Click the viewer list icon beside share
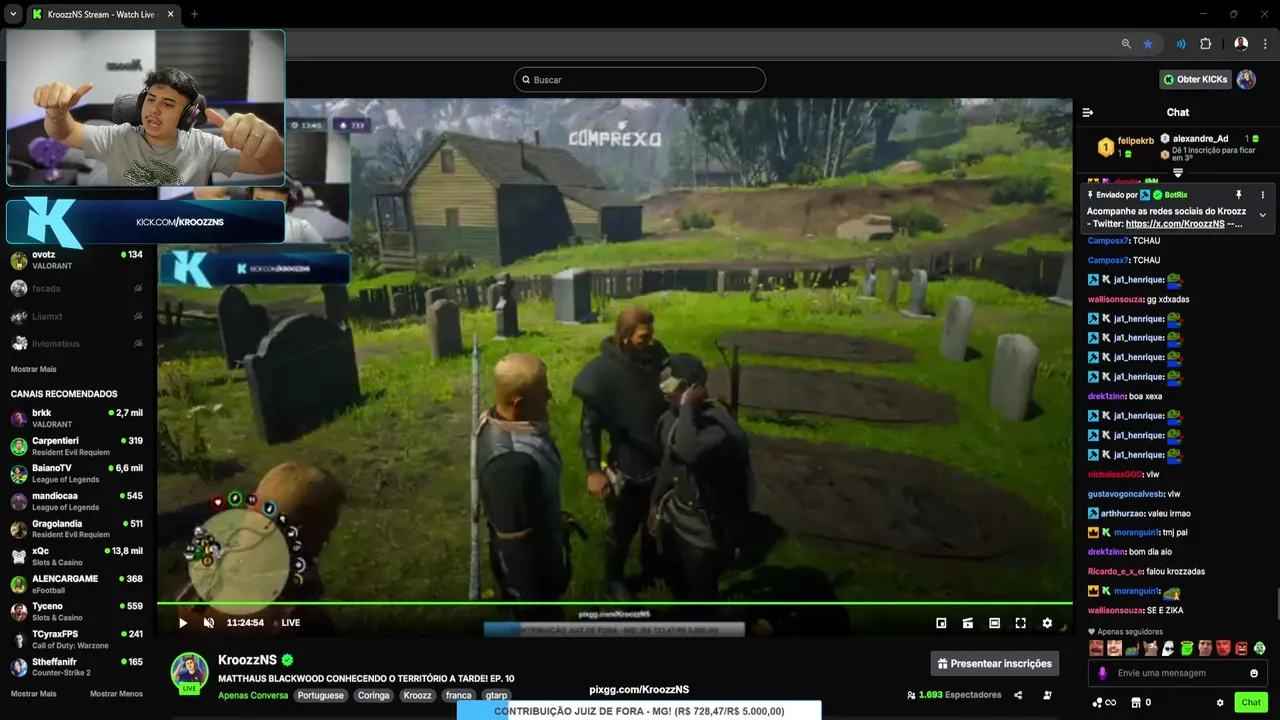The image size is (1280, 720). (1047, 695)
